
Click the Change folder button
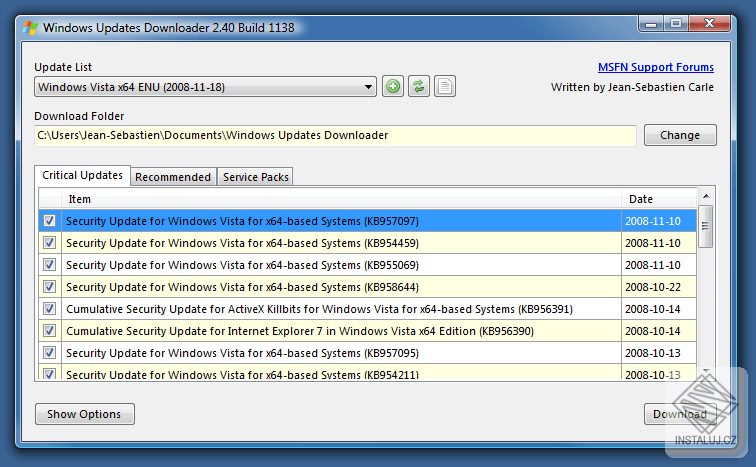680,135
